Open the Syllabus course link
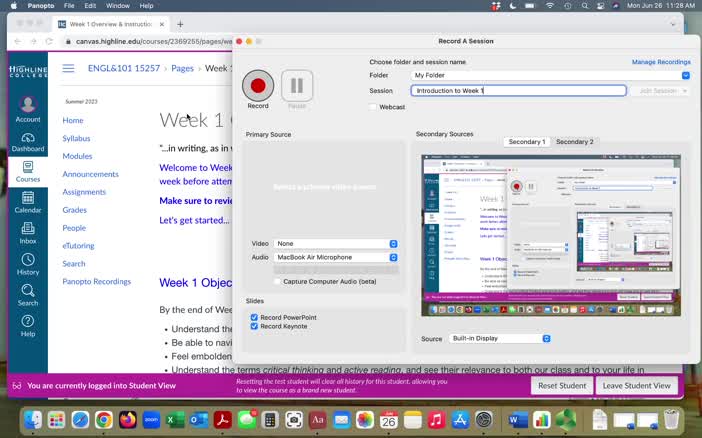Viewport: 702px width, 438px height. point(76,138)
